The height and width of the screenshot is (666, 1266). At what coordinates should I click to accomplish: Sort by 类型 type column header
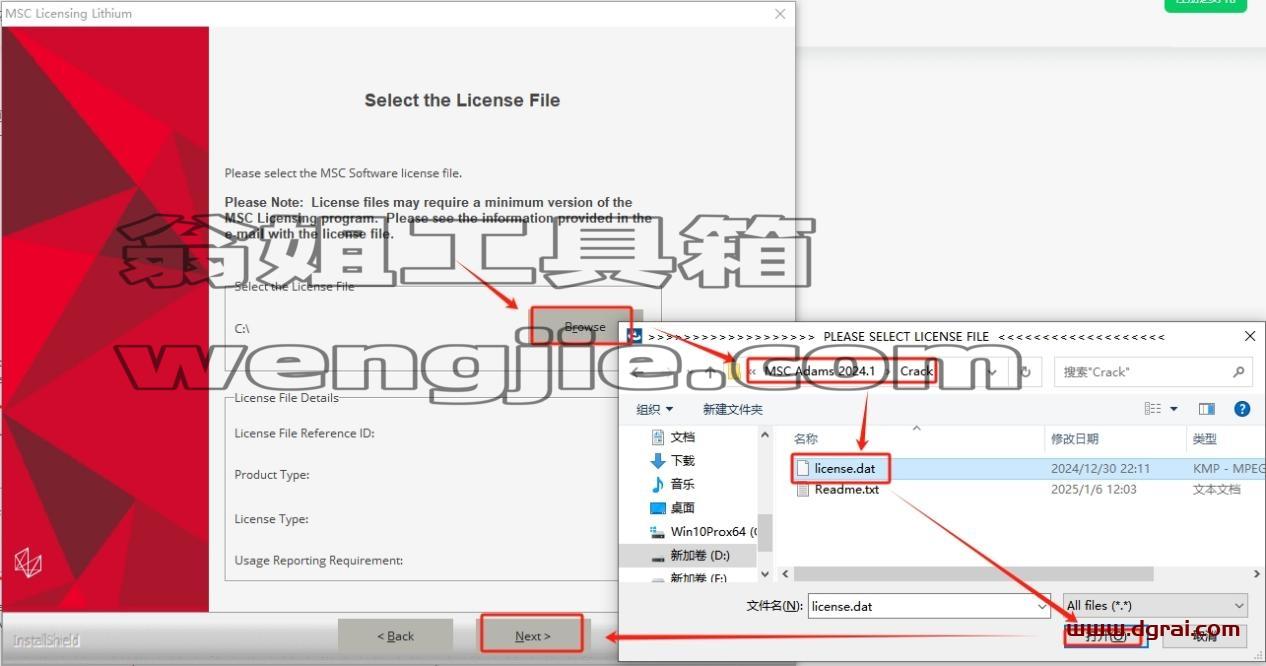pos(1205,439)
